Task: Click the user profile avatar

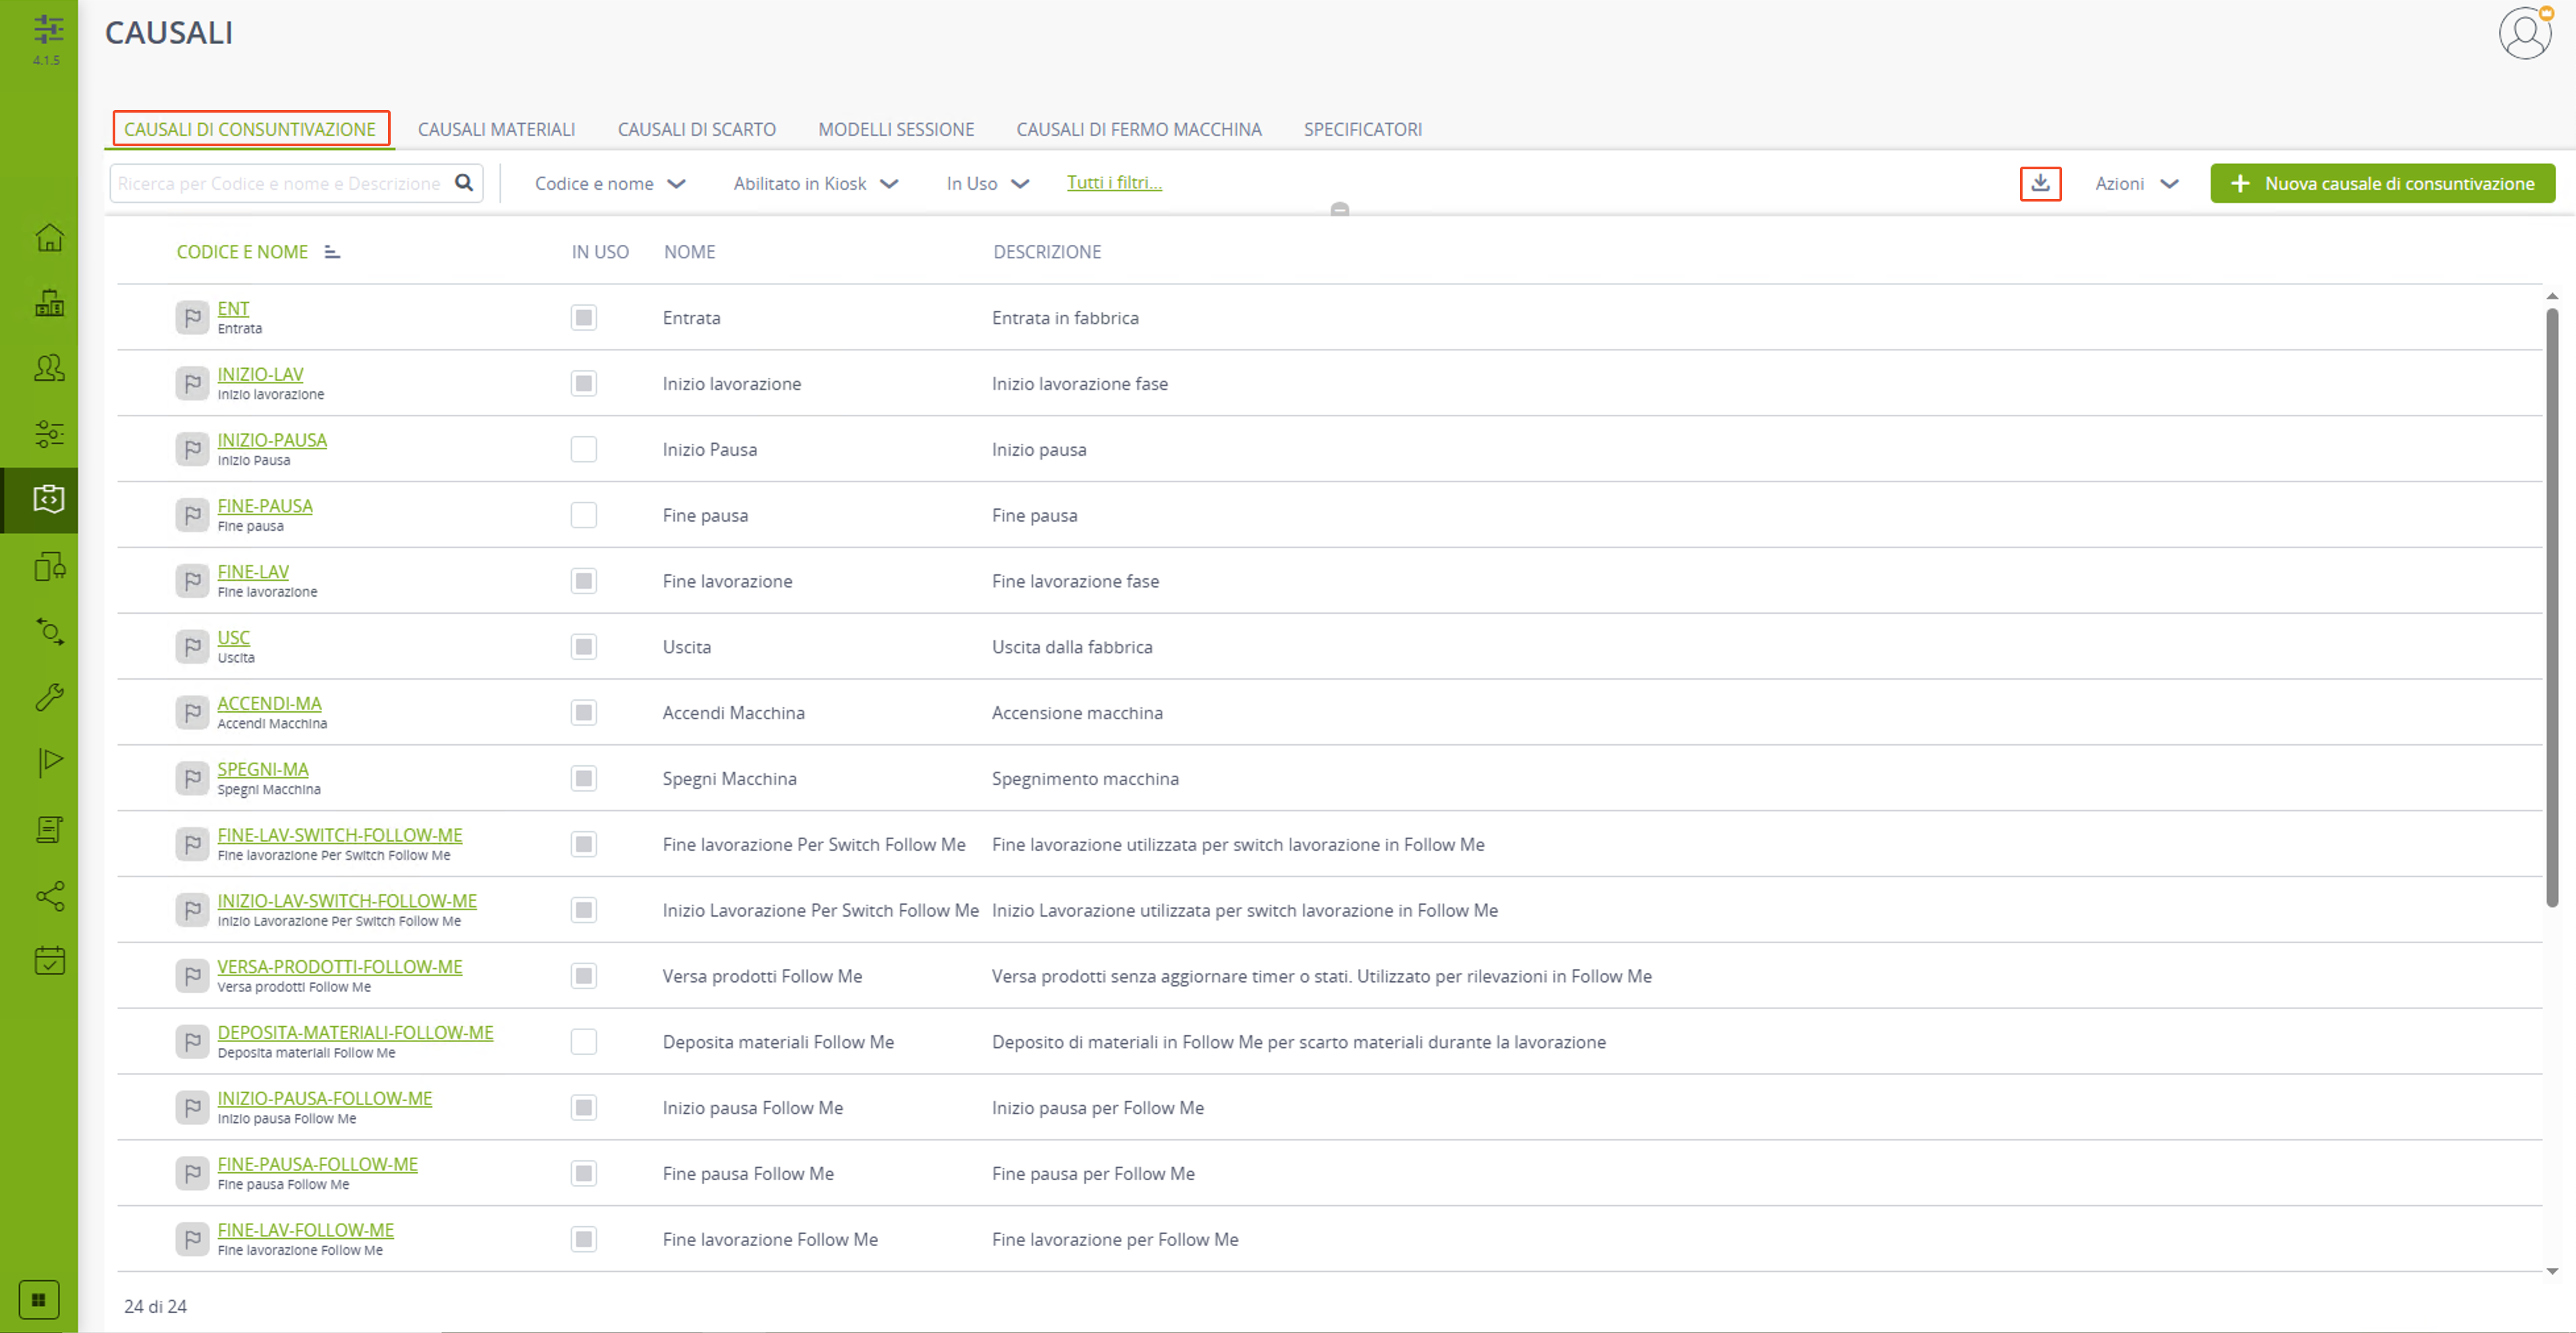Action: (x=2525, y=33)
